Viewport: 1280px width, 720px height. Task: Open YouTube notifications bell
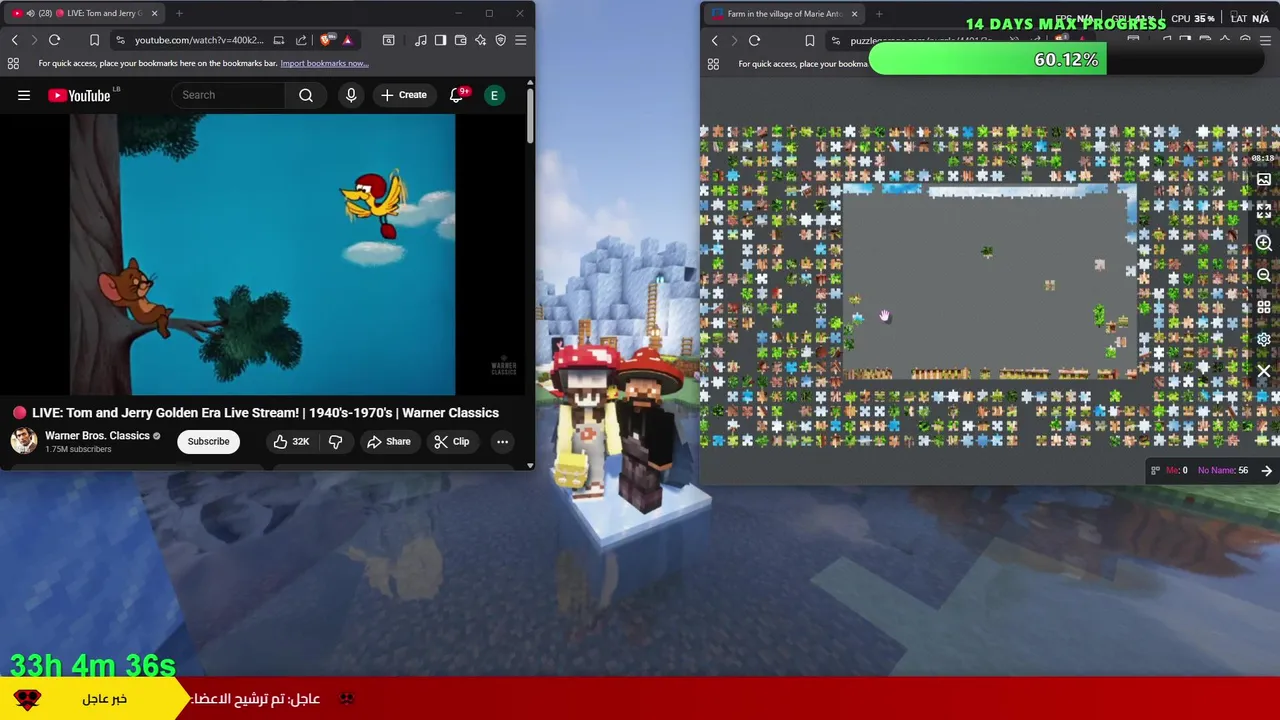point(457,95)
